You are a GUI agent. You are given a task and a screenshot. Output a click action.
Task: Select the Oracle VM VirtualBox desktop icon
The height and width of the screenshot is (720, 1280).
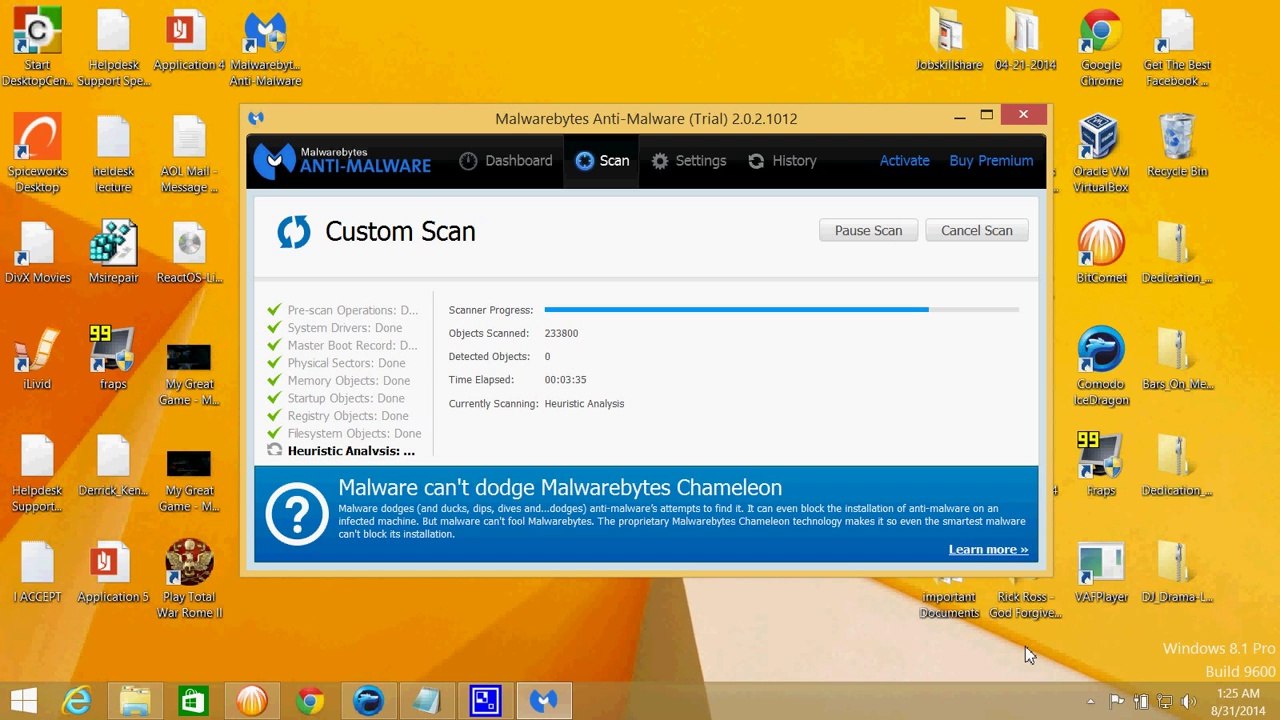tap(1100, 153)
